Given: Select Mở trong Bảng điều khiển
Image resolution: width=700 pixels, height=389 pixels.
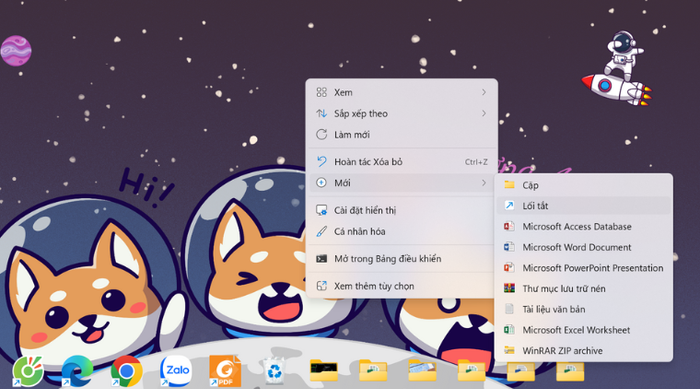Looking at the screenshot, I should coord(402,259).
